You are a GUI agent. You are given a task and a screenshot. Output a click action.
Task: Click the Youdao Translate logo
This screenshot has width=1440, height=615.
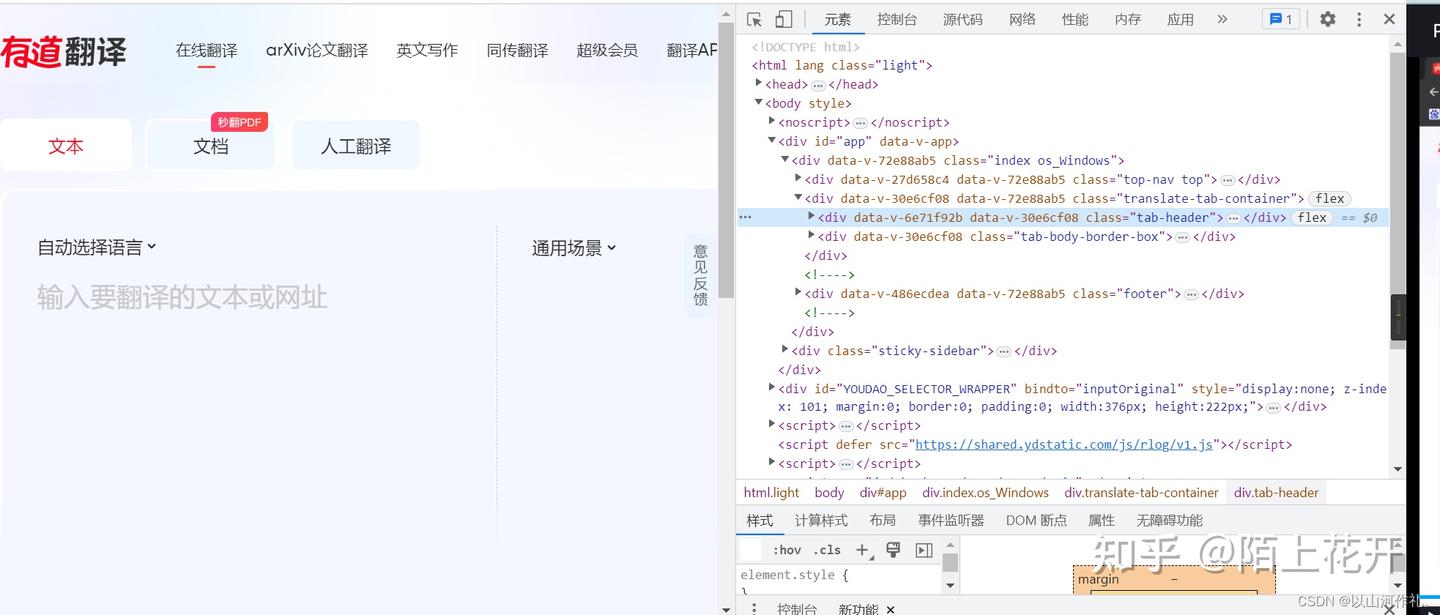coord(64,51)
